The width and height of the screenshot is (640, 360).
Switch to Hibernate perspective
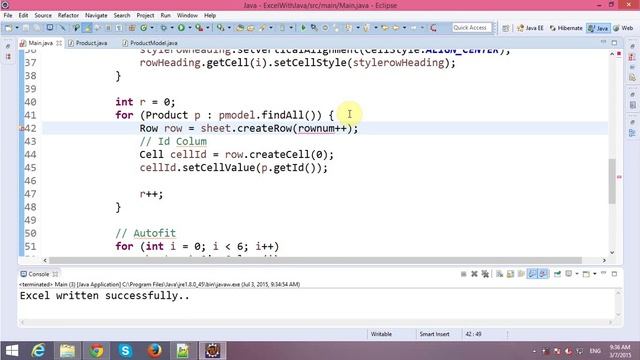pos(566,28)
